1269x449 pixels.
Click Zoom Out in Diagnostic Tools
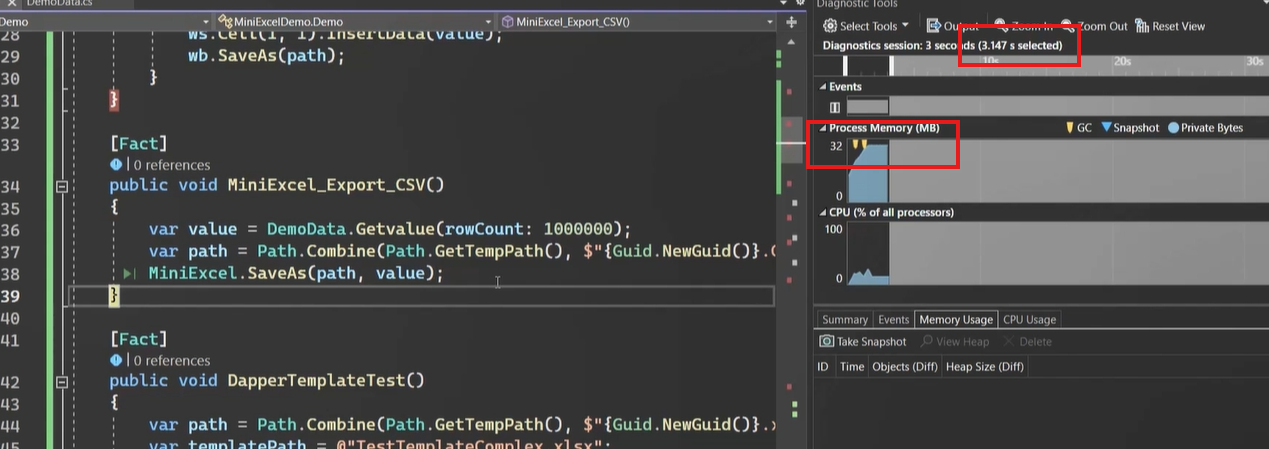click(x=1095, y=26)
